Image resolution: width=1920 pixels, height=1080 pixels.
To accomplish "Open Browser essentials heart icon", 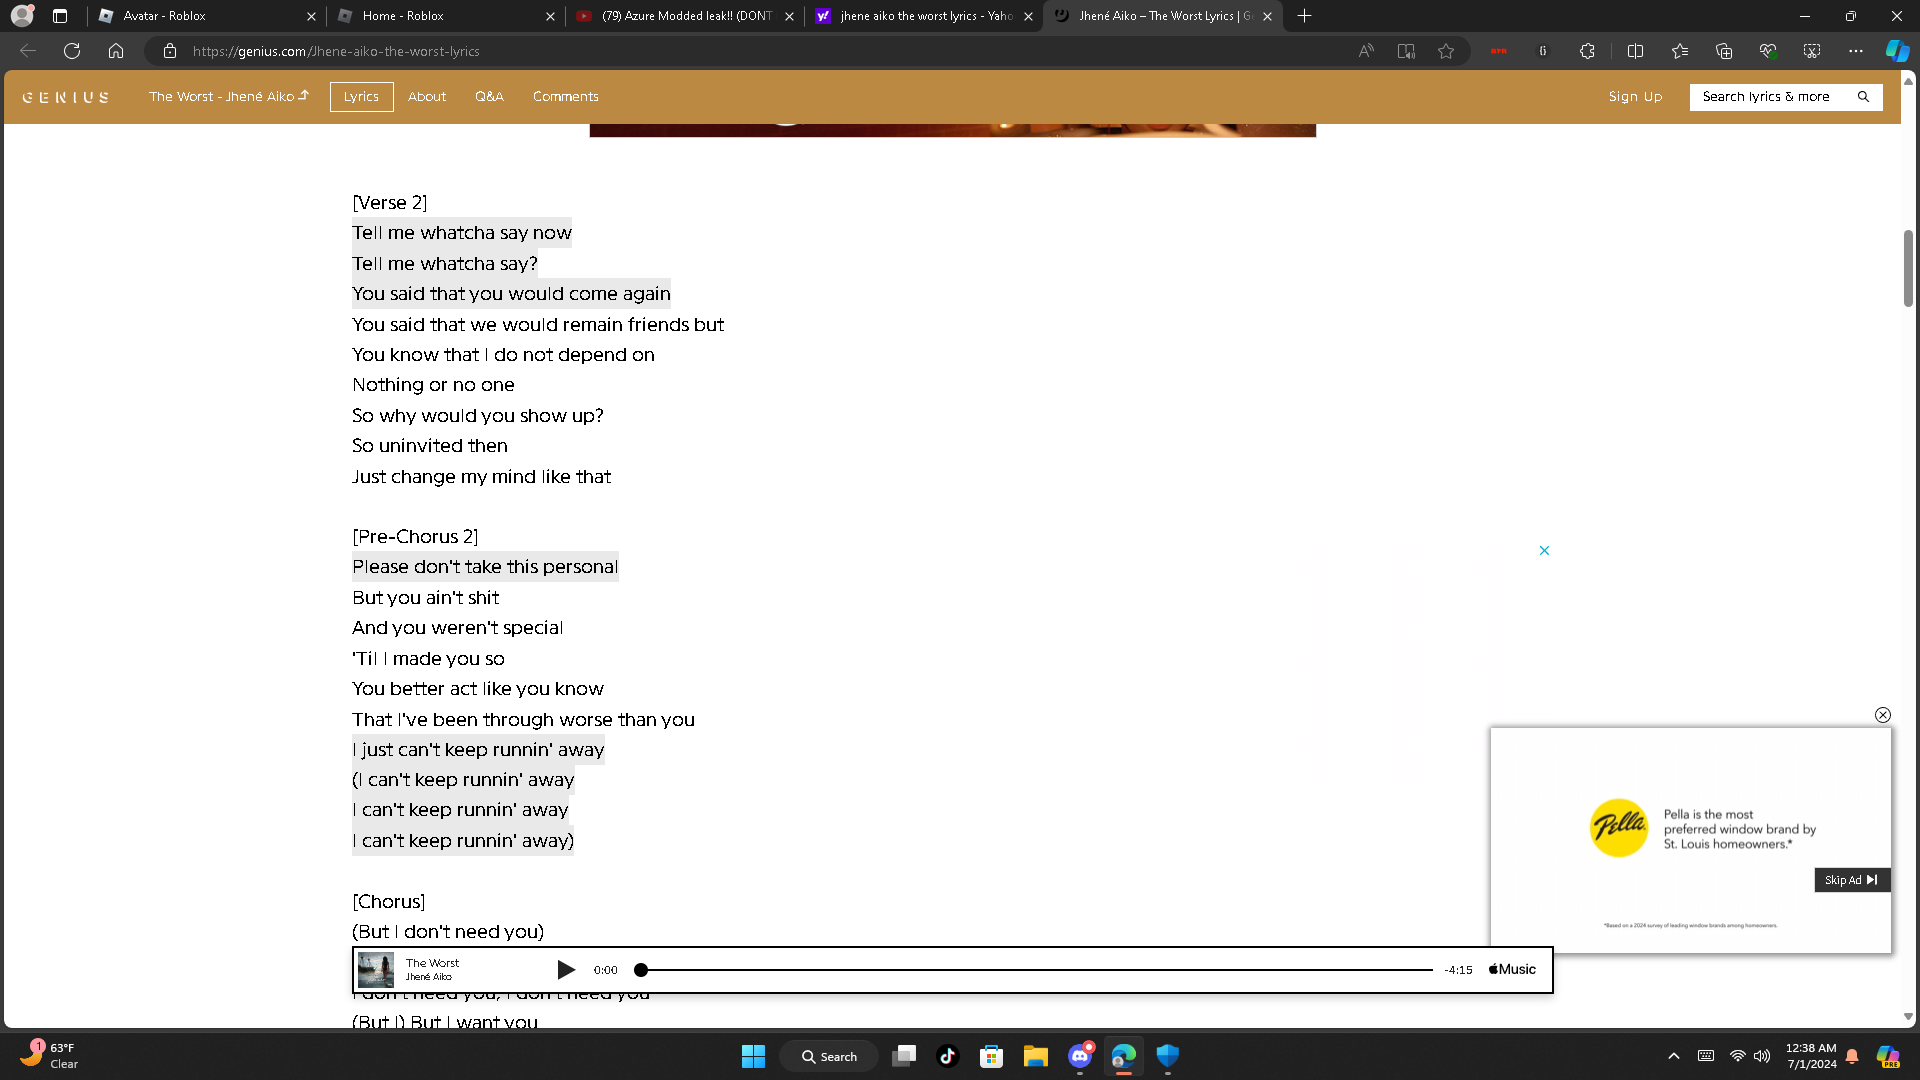I will 1768,51.
